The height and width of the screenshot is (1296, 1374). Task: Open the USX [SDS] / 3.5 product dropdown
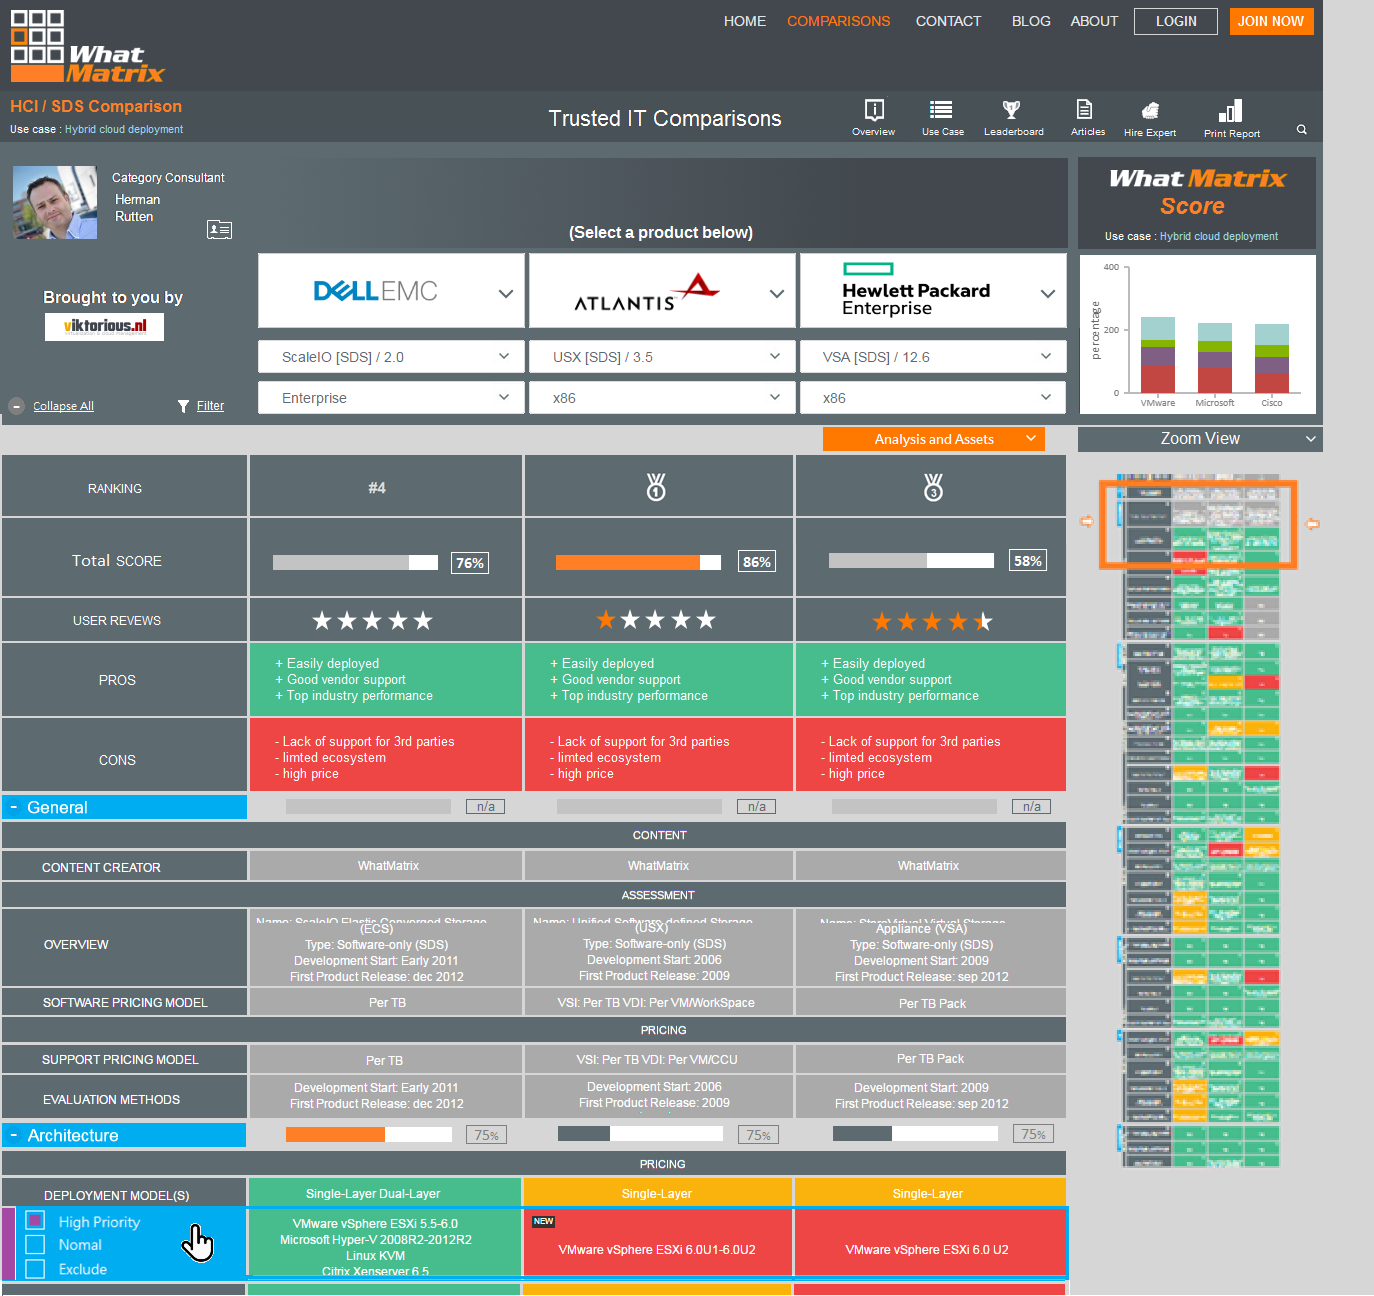click(662, 357)
